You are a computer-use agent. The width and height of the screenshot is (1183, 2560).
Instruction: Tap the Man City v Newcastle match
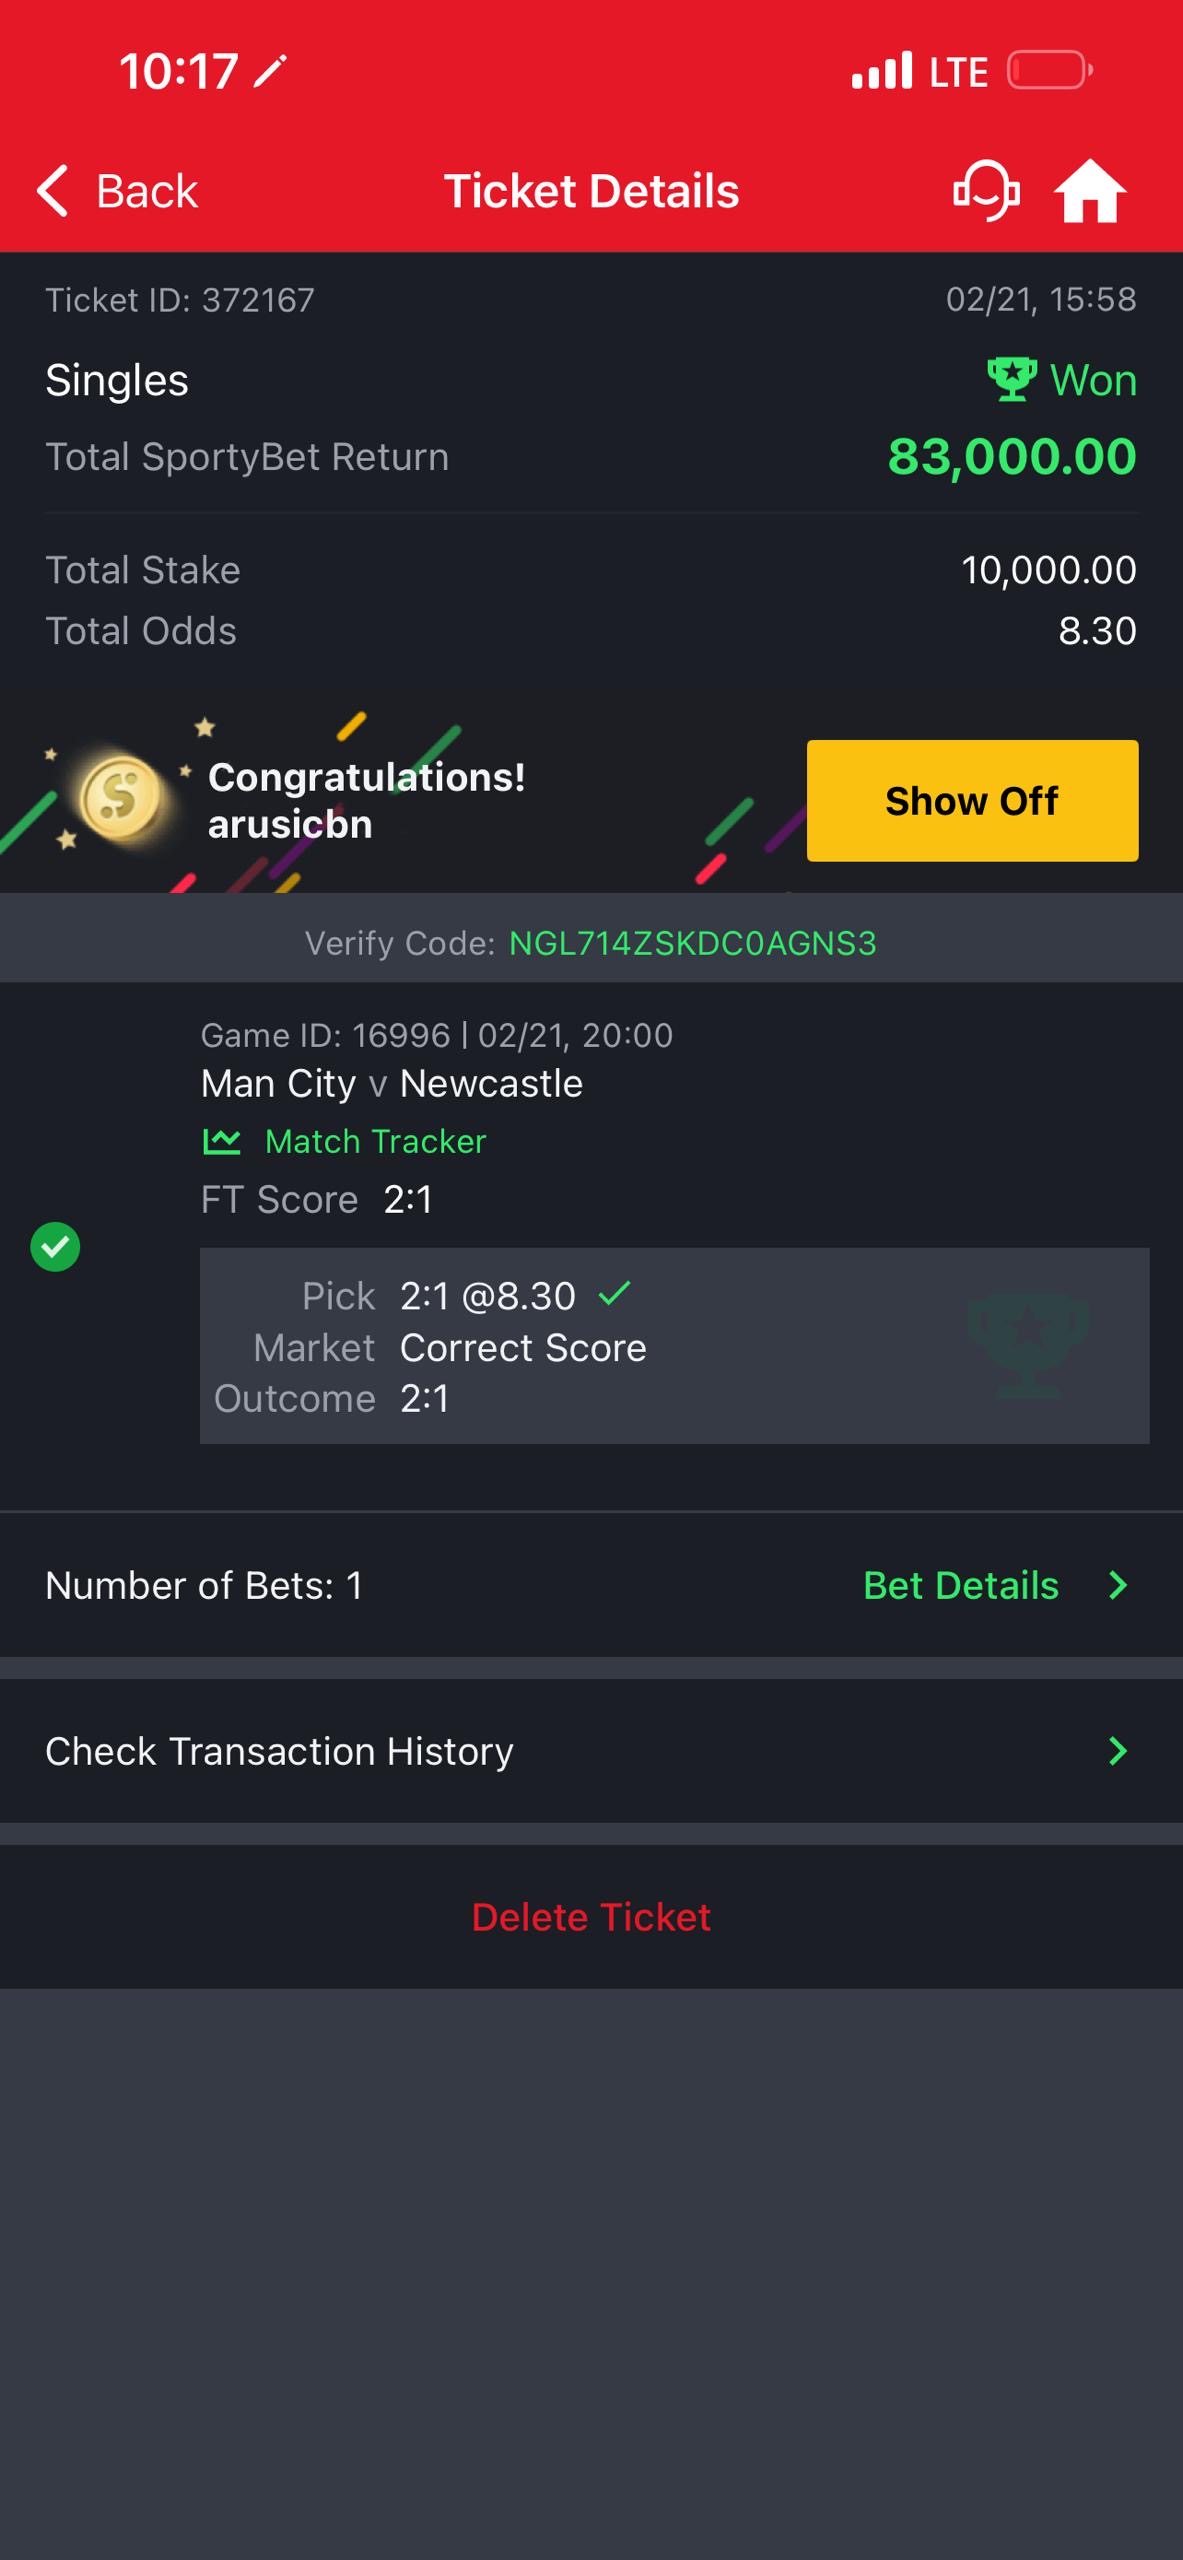point(391,1084)
